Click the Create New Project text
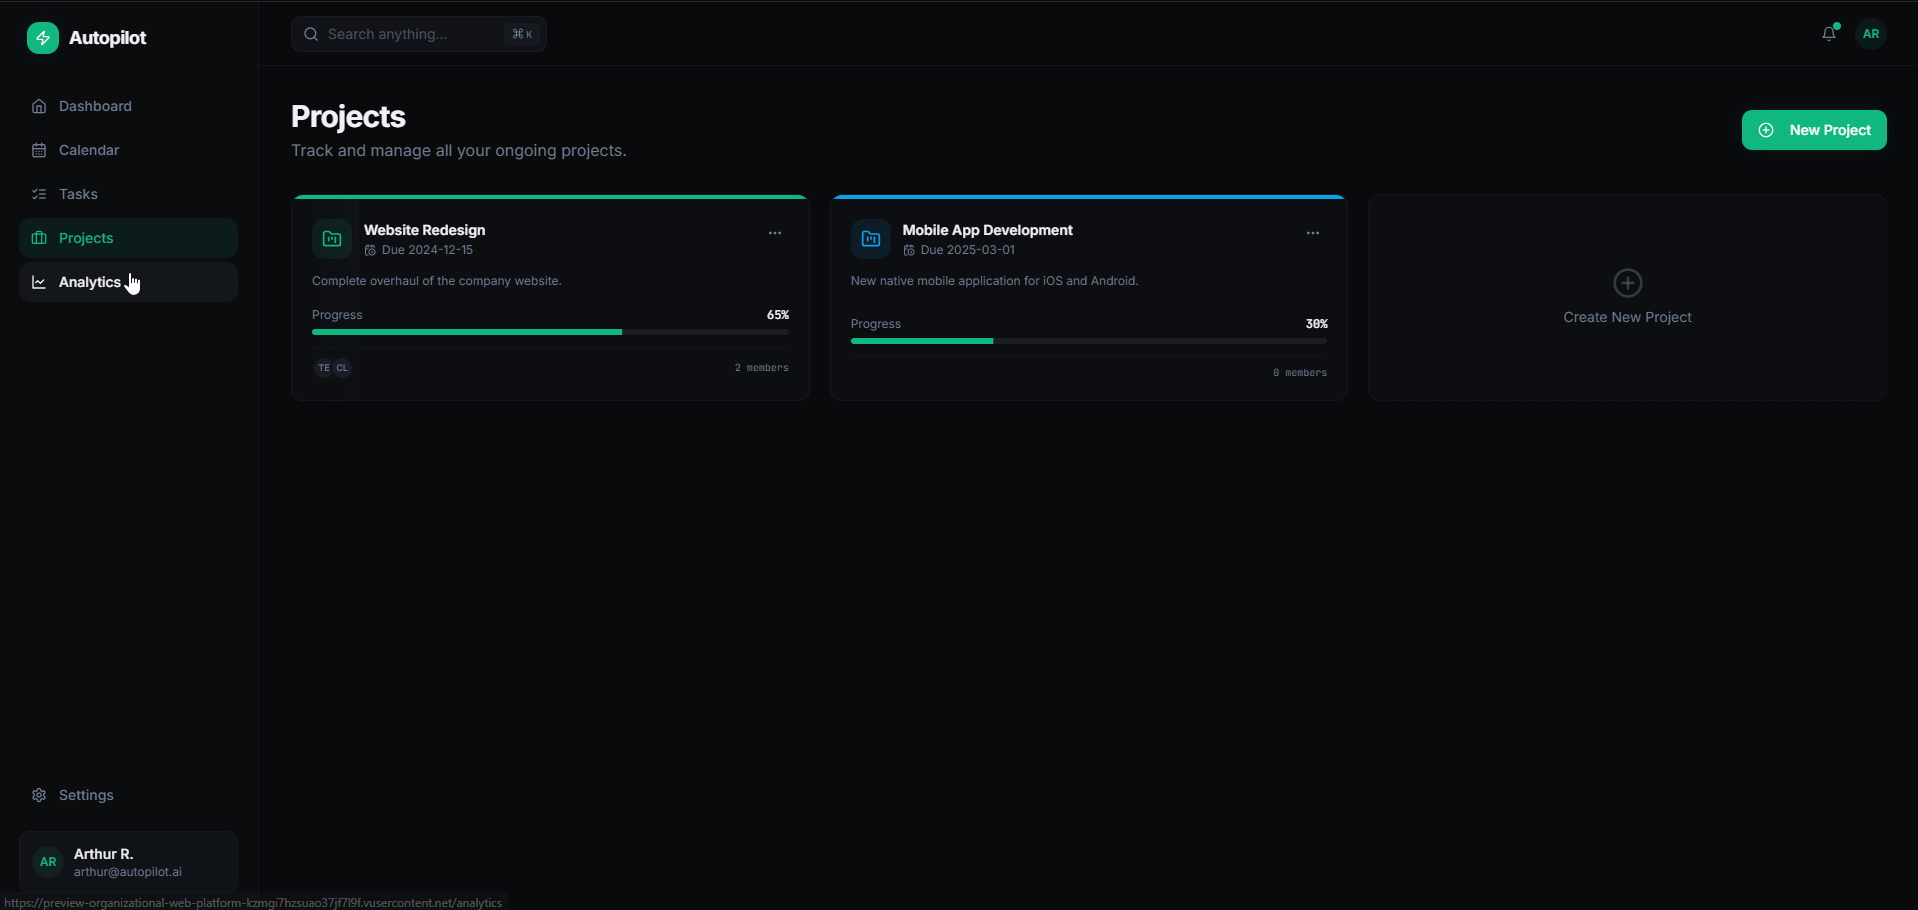1918x910 pixels. [x=1627, y=317]
